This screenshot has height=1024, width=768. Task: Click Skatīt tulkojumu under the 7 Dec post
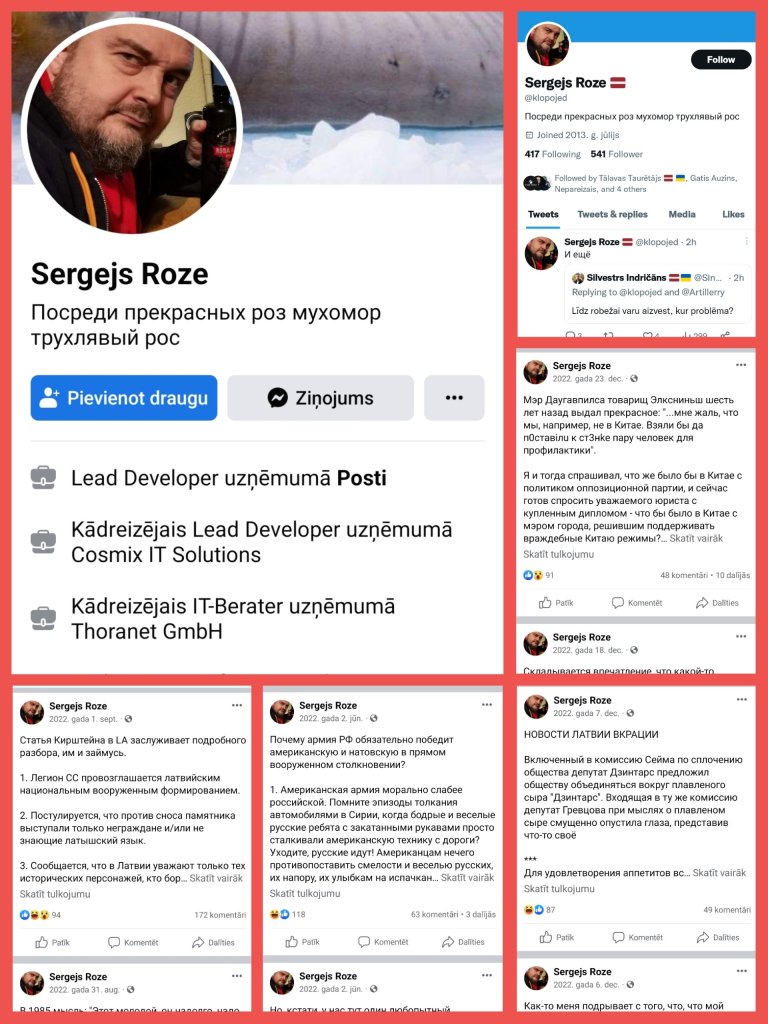559,889
